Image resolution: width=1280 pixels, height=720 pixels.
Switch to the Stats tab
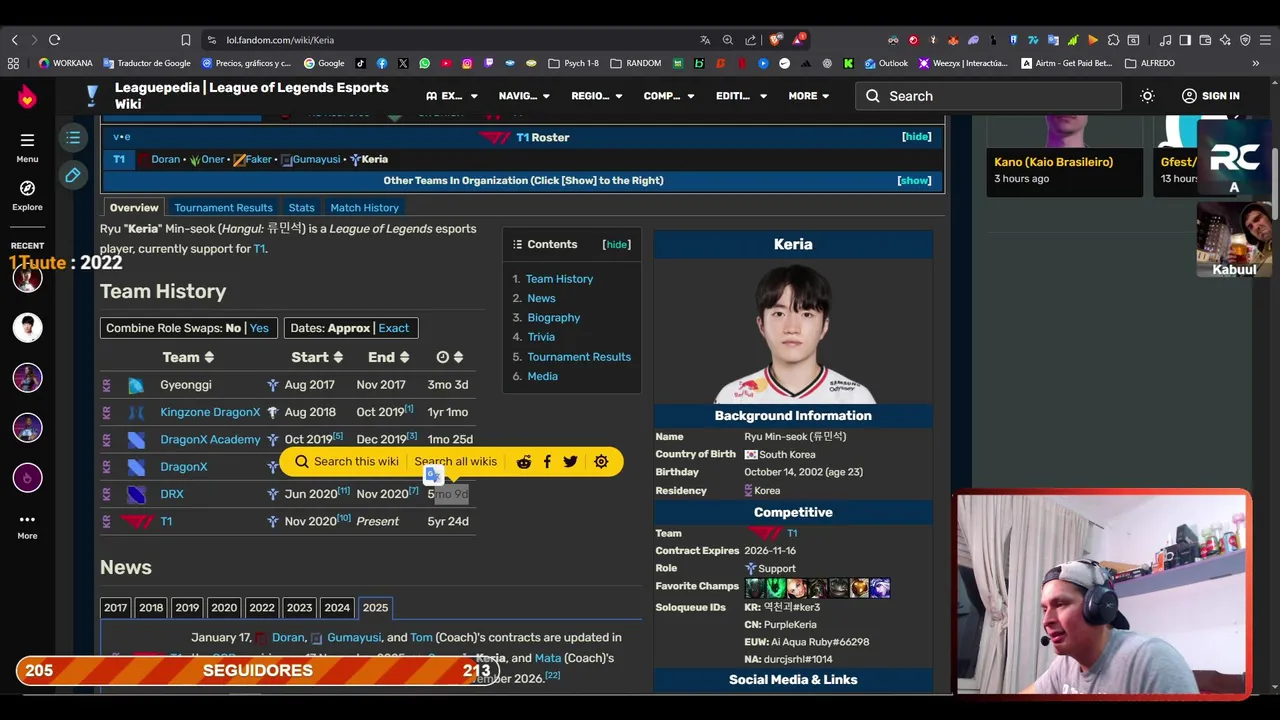tap(301, 208)
